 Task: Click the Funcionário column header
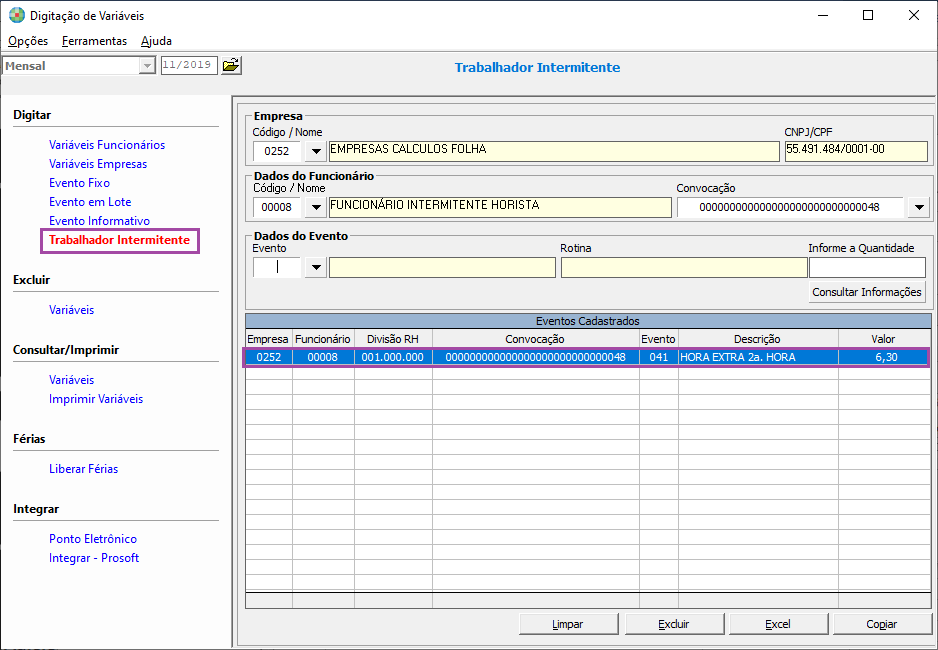[x=323, y=339]
